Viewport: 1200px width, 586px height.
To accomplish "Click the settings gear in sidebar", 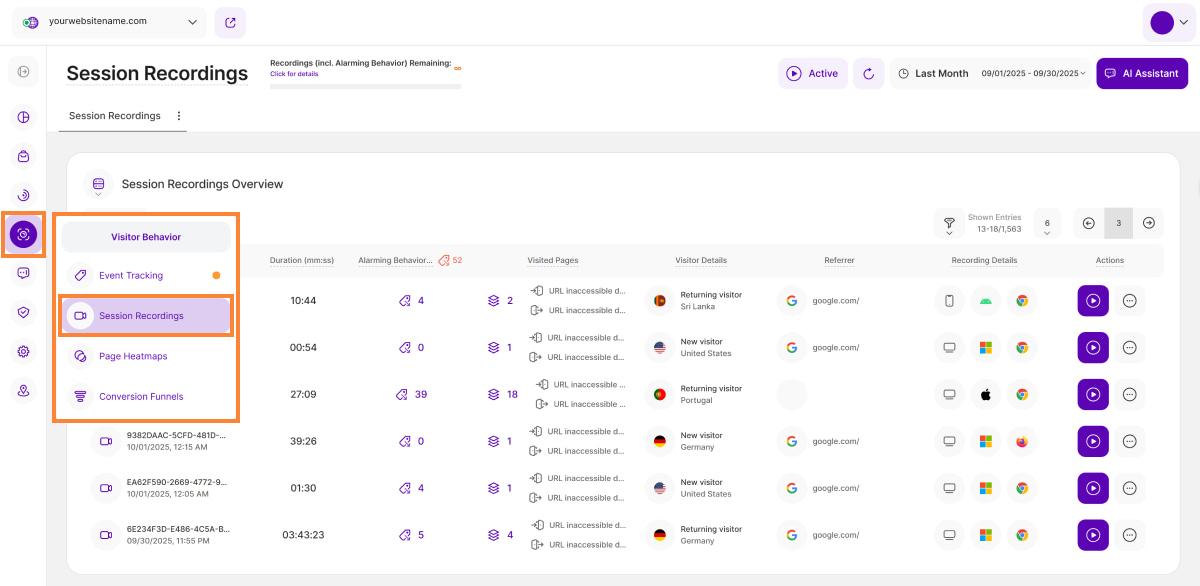I will [x=23, y=351].
